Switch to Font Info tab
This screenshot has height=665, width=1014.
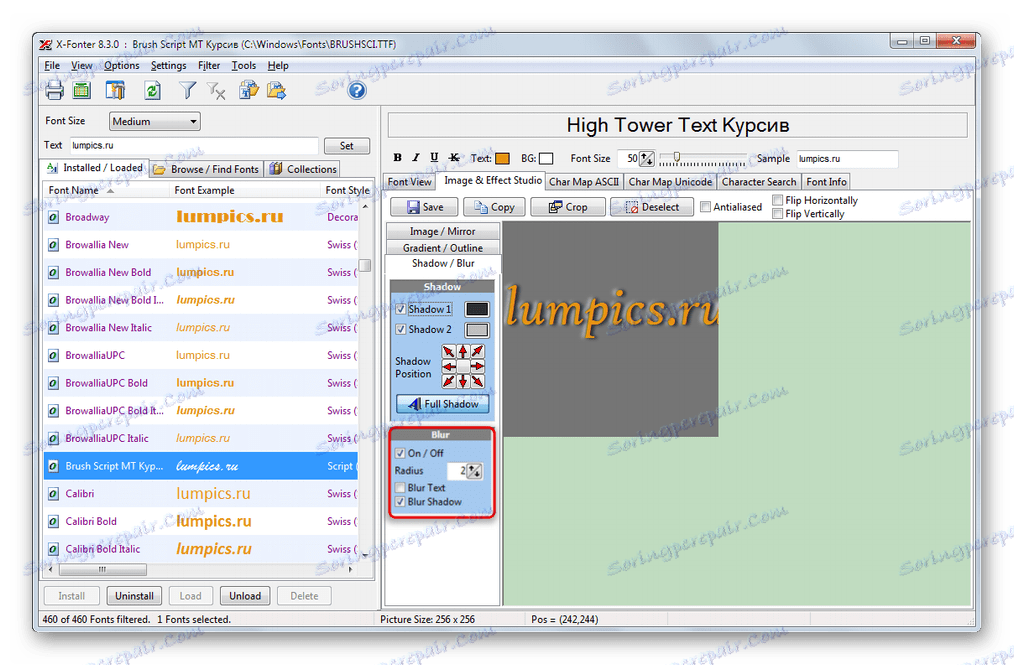(x=826, y=182)
